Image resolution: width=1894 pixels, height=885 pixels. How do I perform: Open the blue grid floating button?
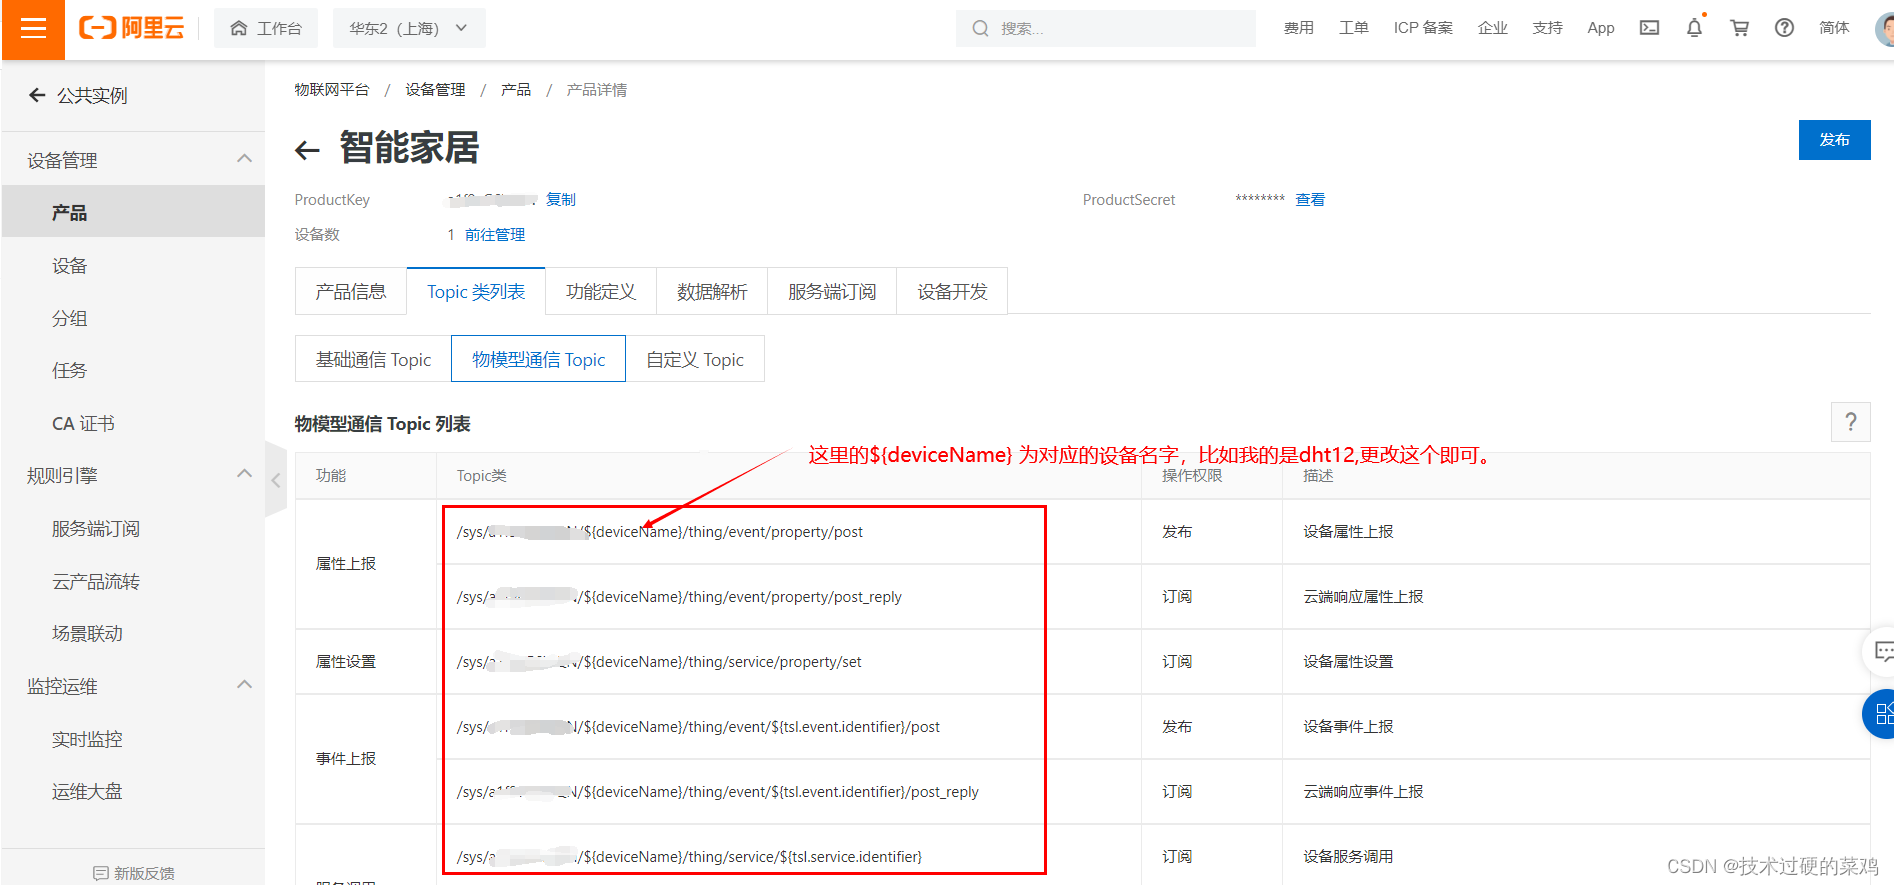[x=1881, y=714]
